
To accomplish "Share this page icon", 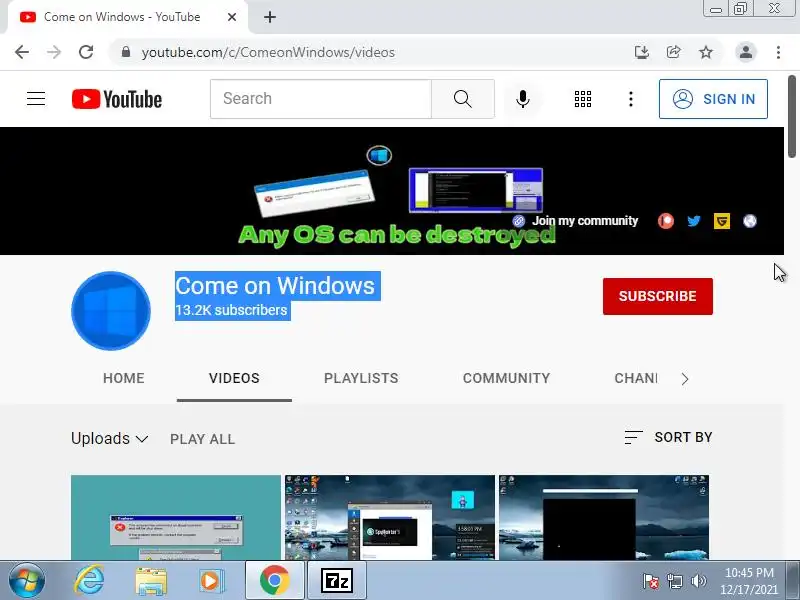I will [673, 52].
